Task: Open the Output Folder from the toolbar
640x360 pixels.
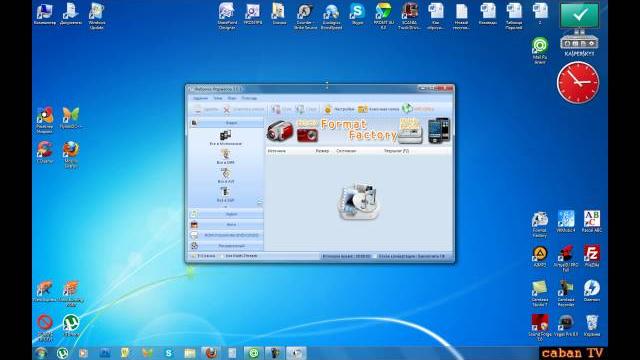Action: pyautogui.click(x=378, y=109)
